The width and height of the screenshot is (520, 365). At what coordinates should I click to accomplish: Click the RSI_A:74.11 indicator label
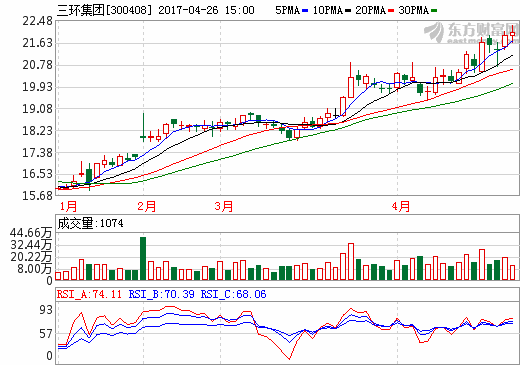tap(89, 294)
